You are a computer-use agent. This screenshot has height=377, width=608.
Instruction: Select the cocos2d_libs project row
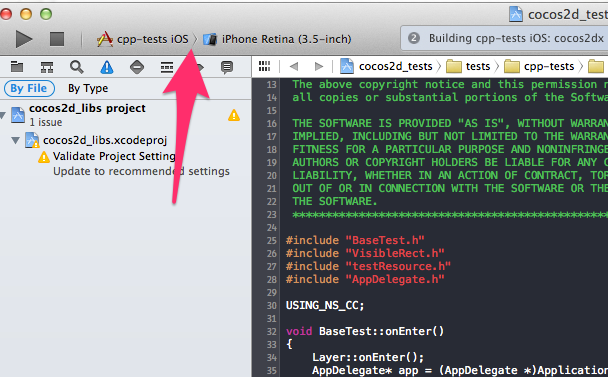point(126,115)
